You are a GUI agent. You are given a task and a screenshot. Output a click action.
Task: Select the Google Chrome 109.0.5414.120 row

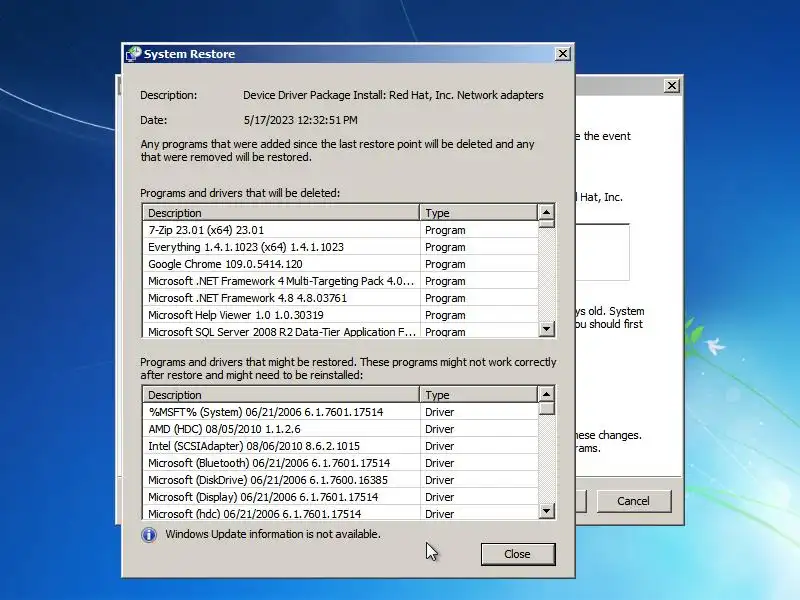pos(341,264)
